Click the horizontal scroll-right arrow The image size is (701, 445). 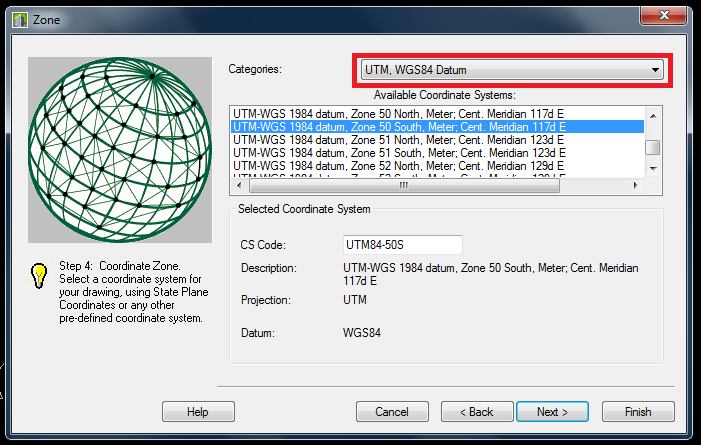[x=635, y=185]
